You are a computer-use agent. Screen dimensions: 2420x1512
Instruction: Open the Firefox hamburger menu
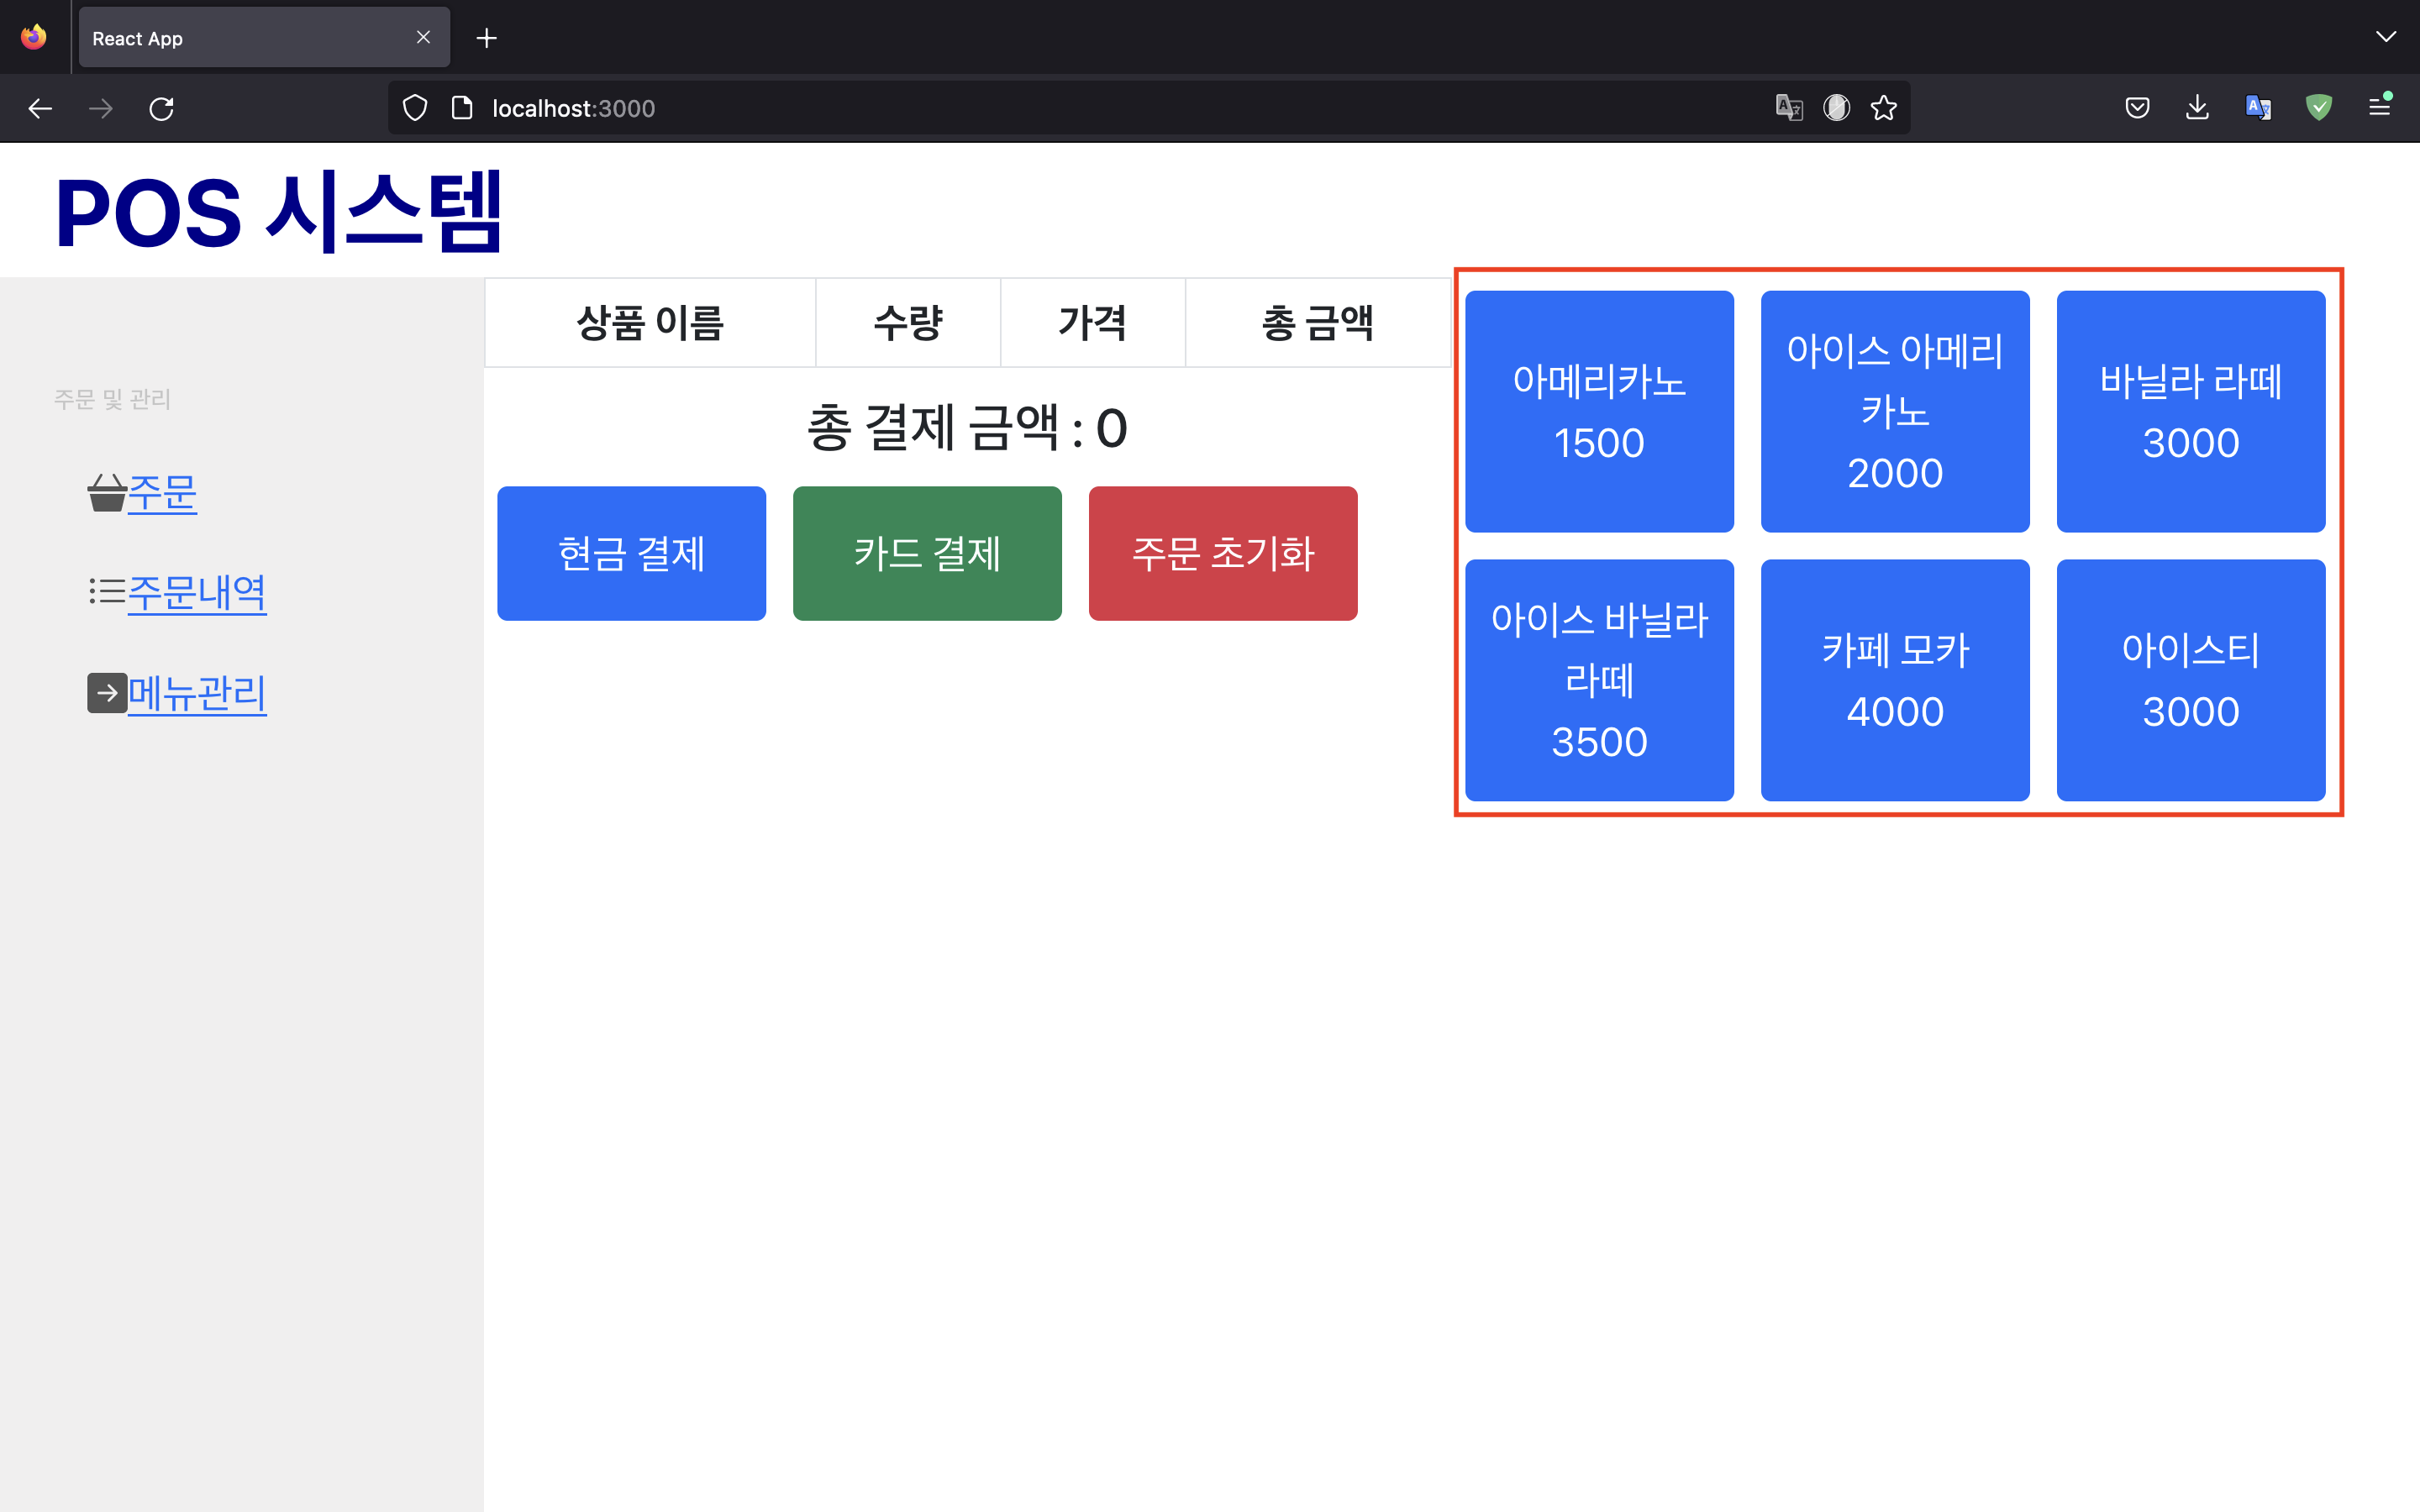tap(2380, 106)
